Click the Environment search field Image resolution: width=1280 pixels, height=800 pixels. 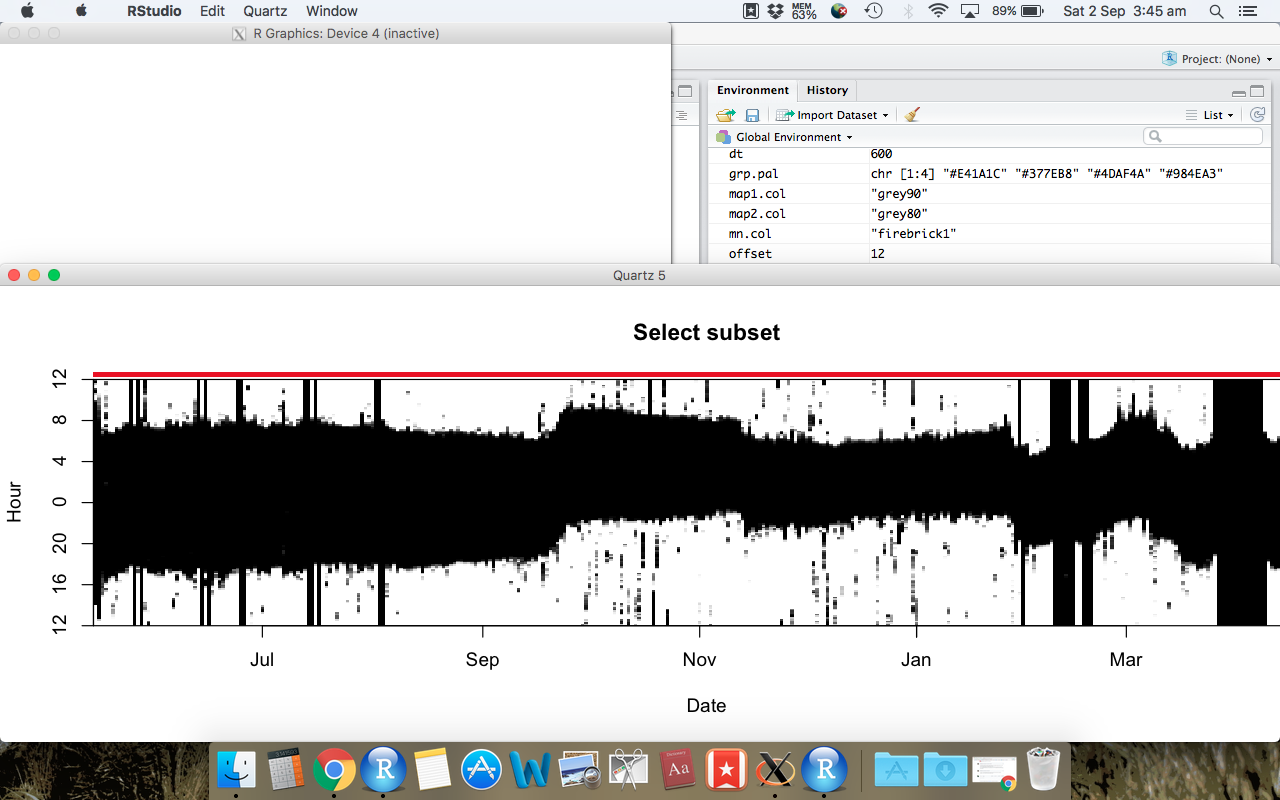[x=1202, y=135]
